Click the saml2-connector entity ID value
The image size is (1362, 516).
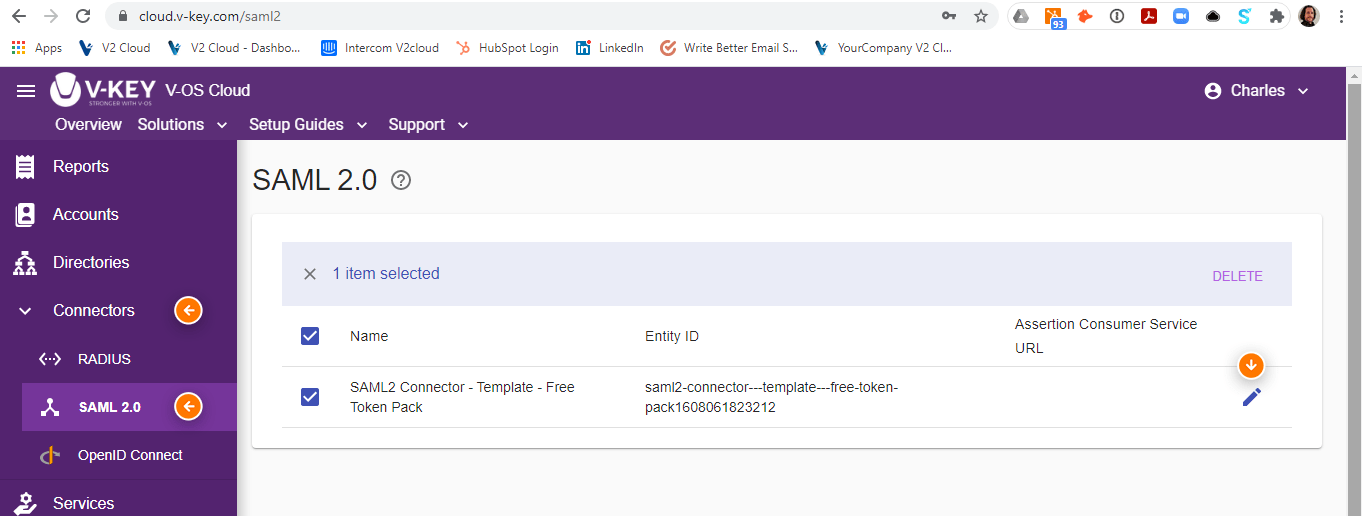pyautogui.click(x=772, y=397)
